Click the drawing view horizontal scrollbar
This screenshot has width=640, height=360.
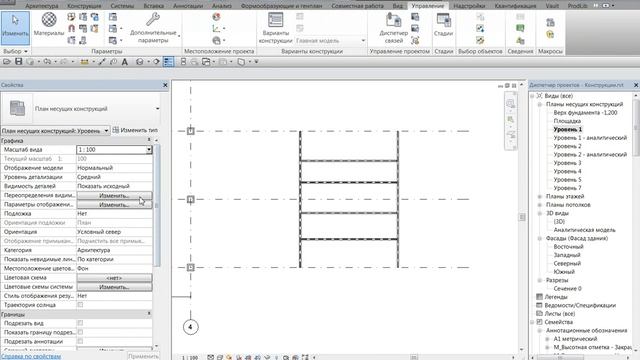pos(413,357)
